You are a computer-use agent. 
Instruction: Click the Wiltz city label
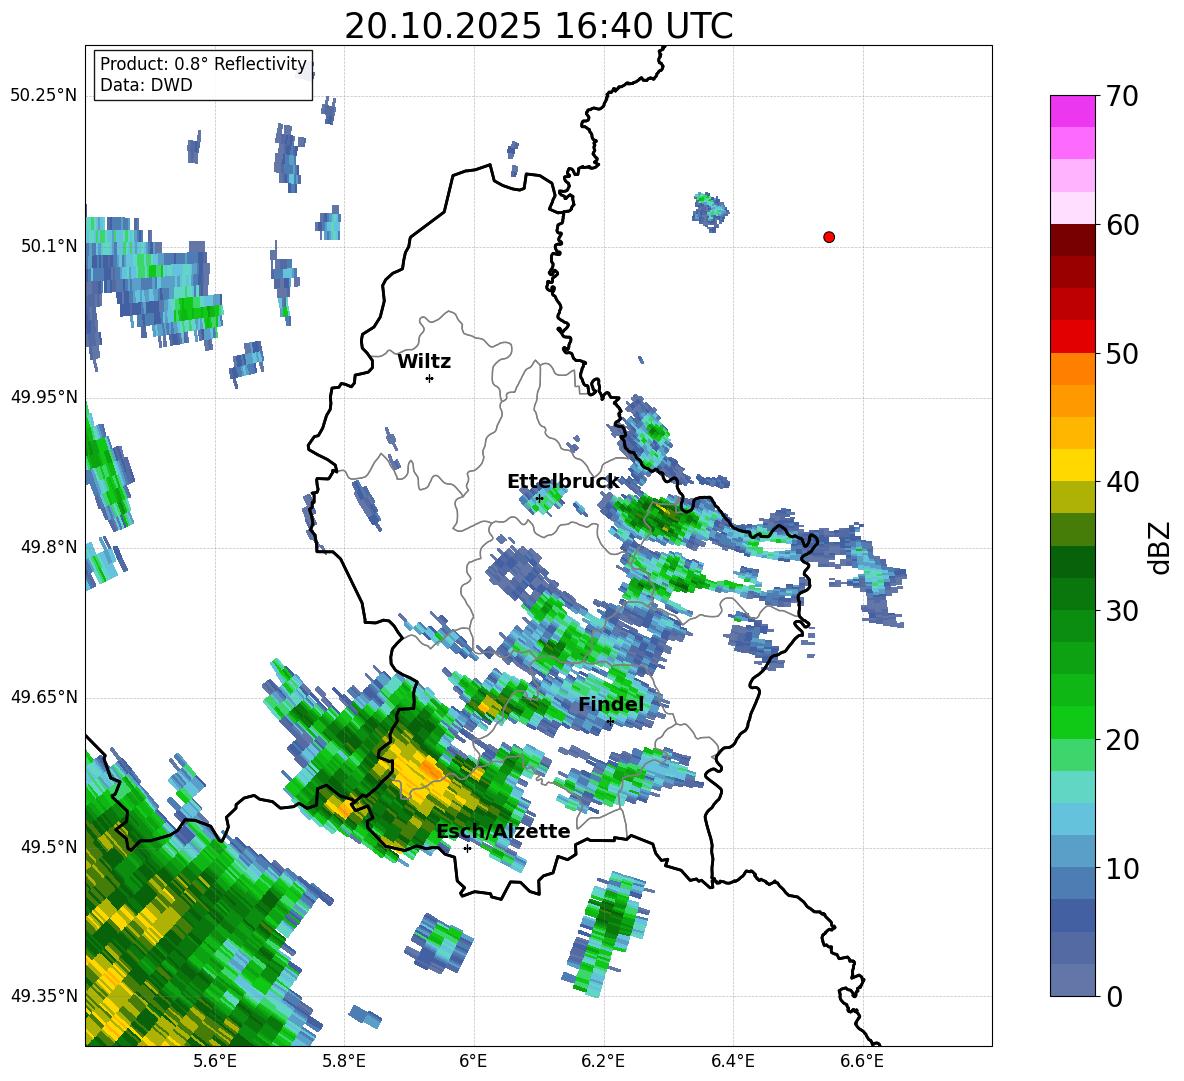point(424,362)
